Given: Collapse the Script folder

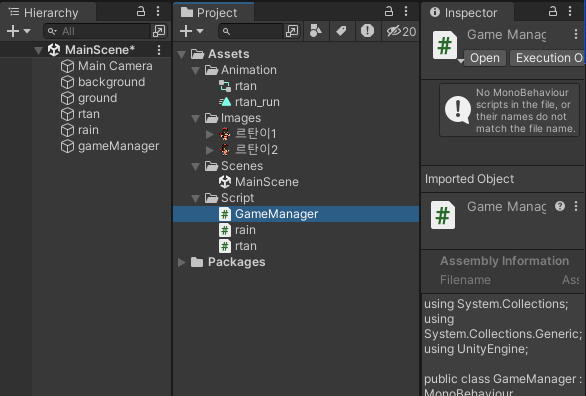Looking at the screenshot, I should coord(195,199).
